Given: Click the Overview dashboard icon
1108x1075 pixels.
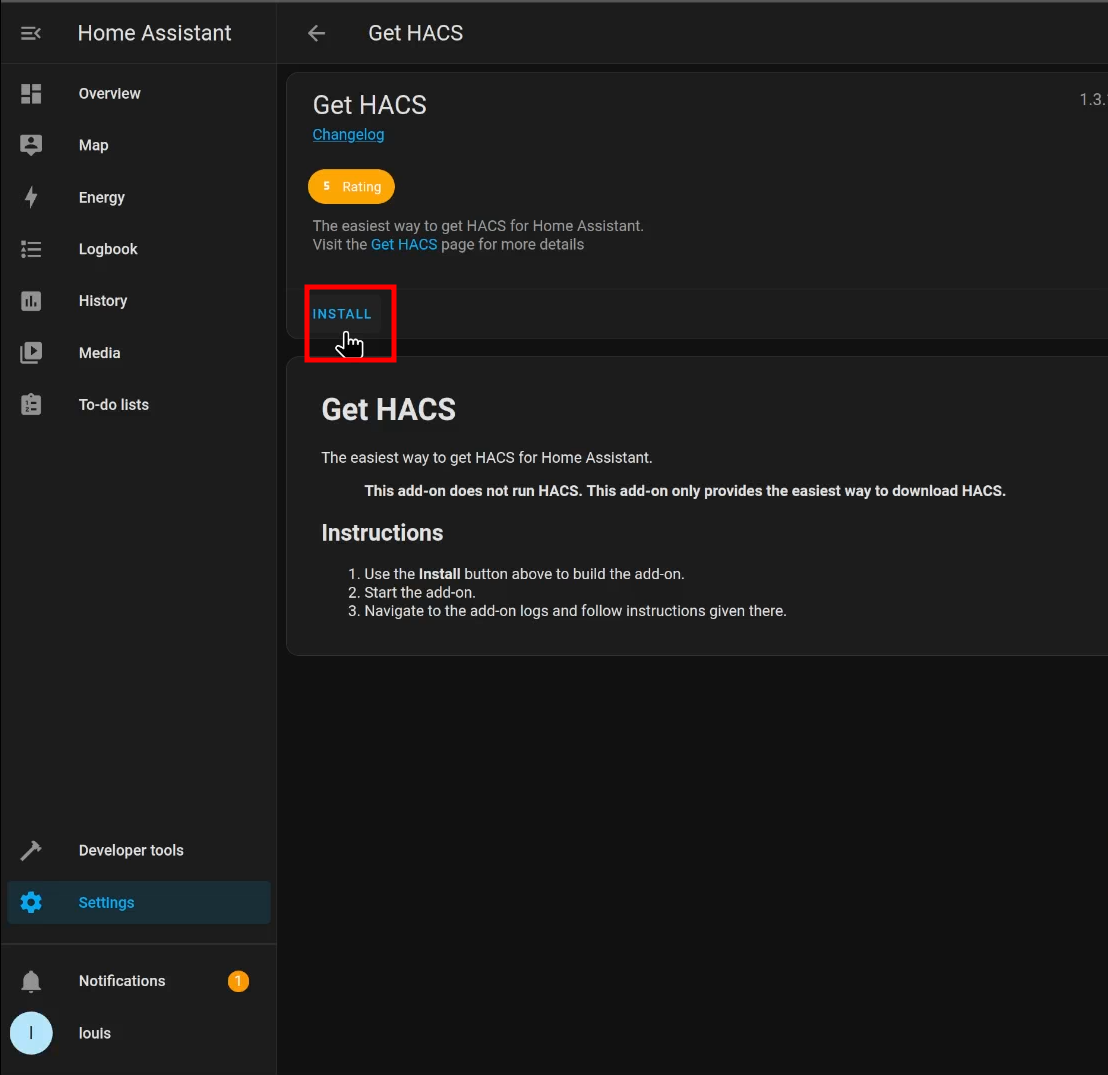Looking at the screenshot, I should click(31, 93).
